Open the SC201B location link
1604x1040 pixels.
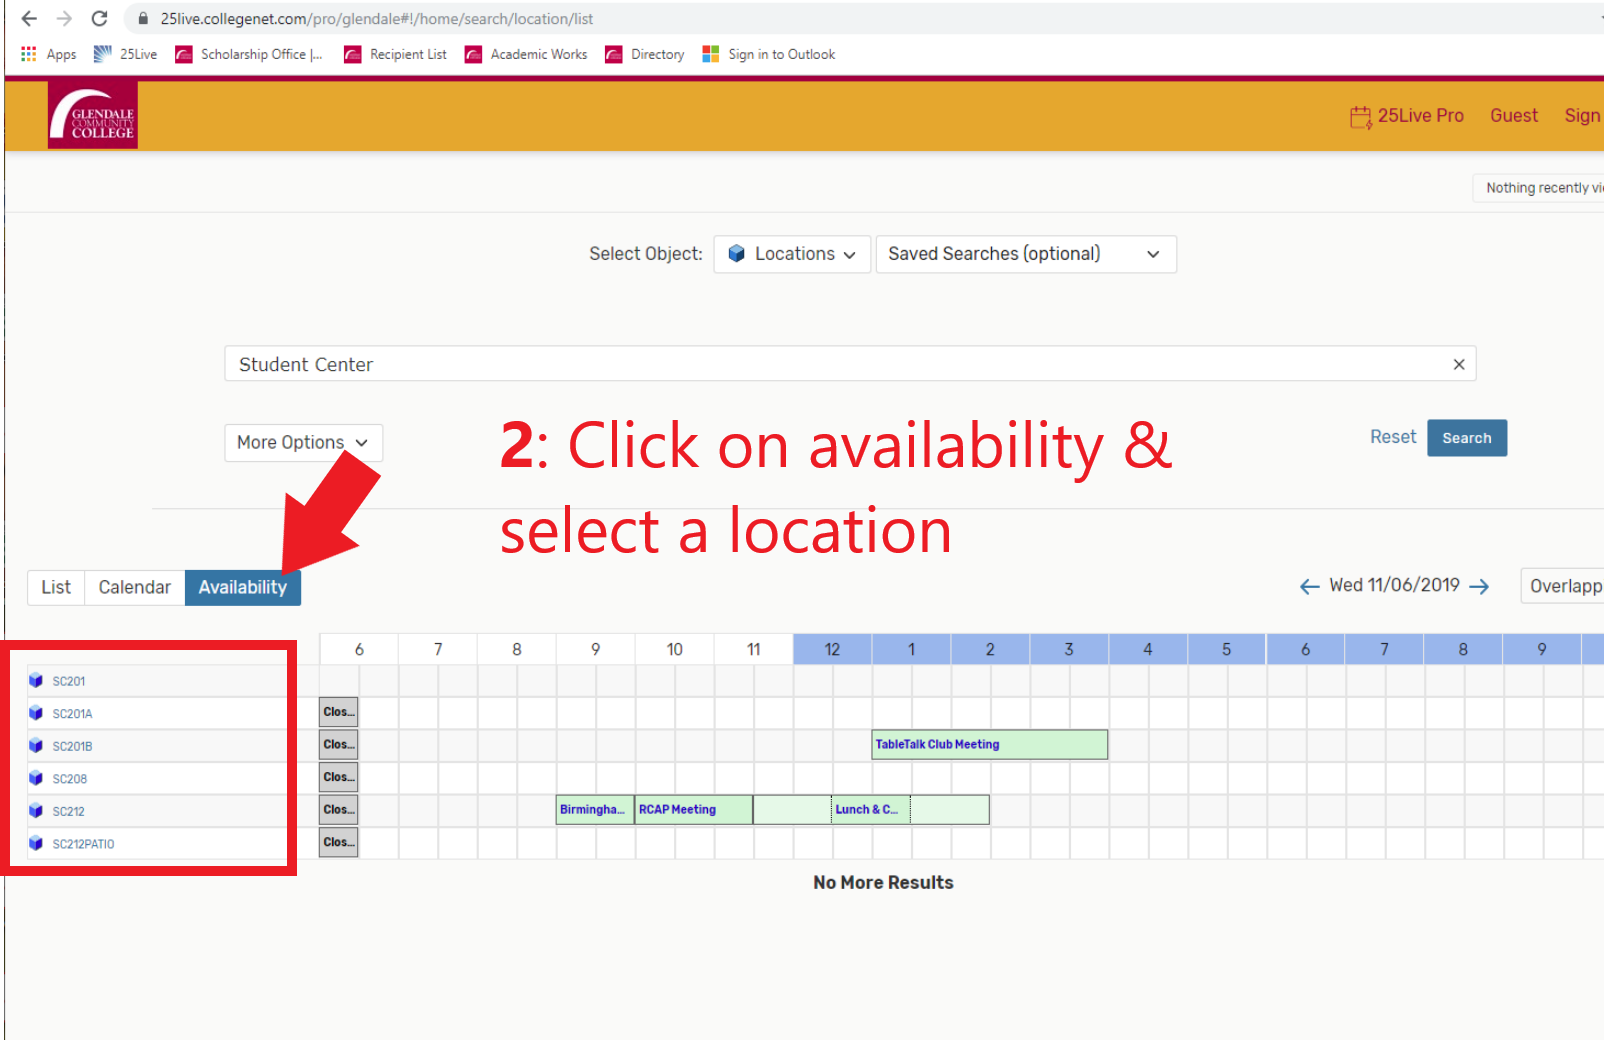click(x=72, y=746)
